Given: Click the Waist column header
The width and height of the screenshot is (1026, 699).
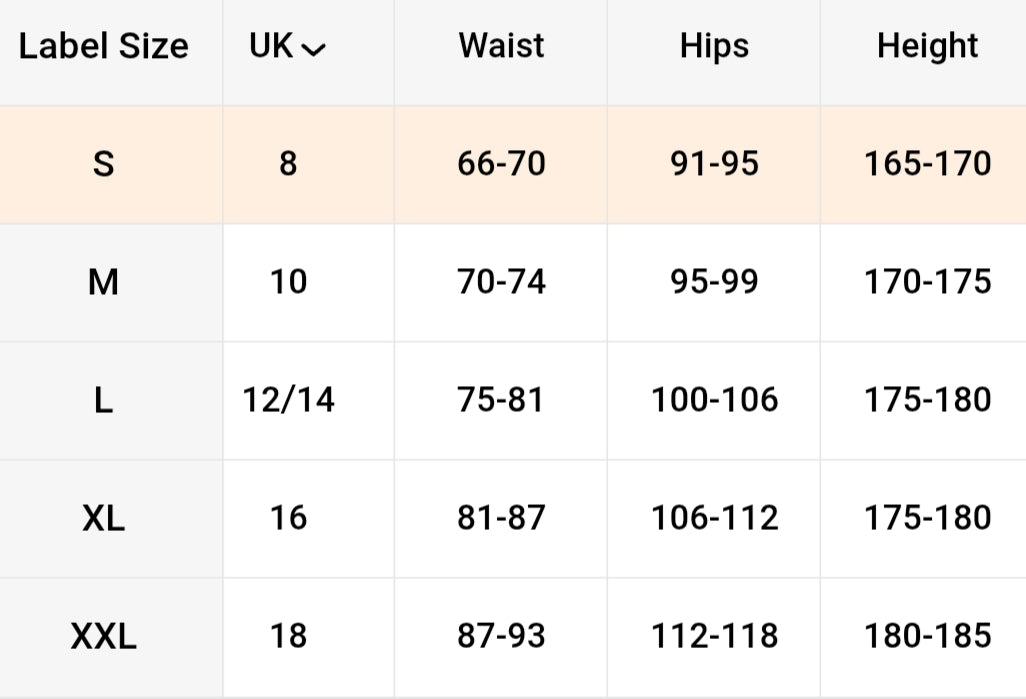Looking at the screenshot, I should coord(501,46).
